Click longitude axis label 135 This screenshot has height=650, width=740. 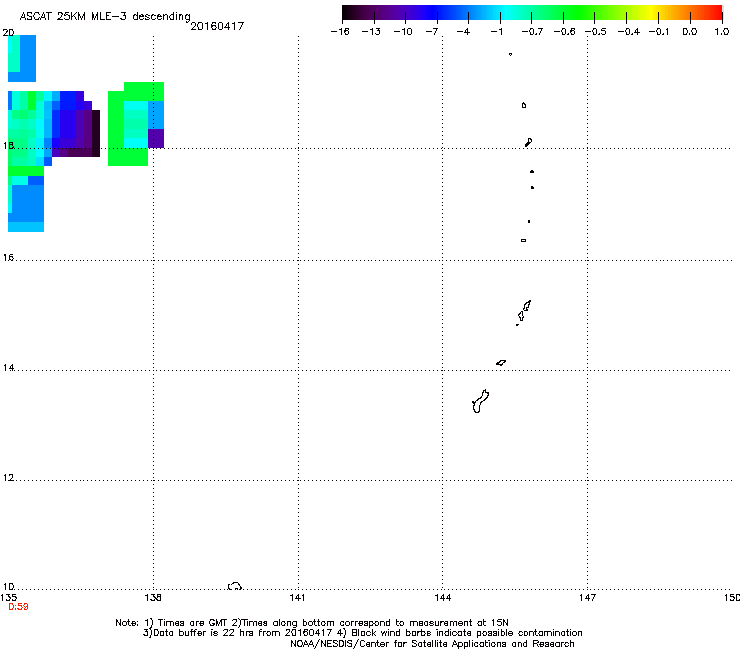pos(8,598)
